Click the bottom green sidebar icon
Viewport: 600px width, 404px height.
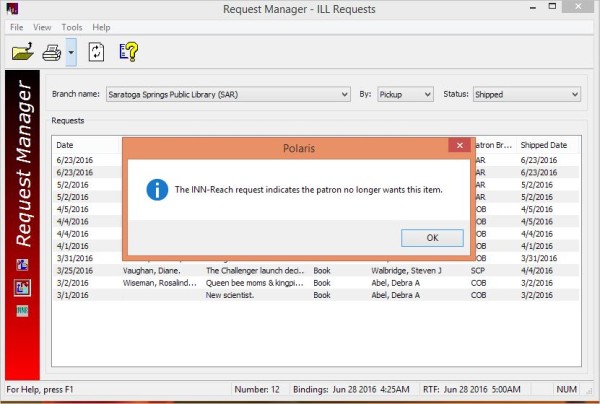(x=22, y=311)
